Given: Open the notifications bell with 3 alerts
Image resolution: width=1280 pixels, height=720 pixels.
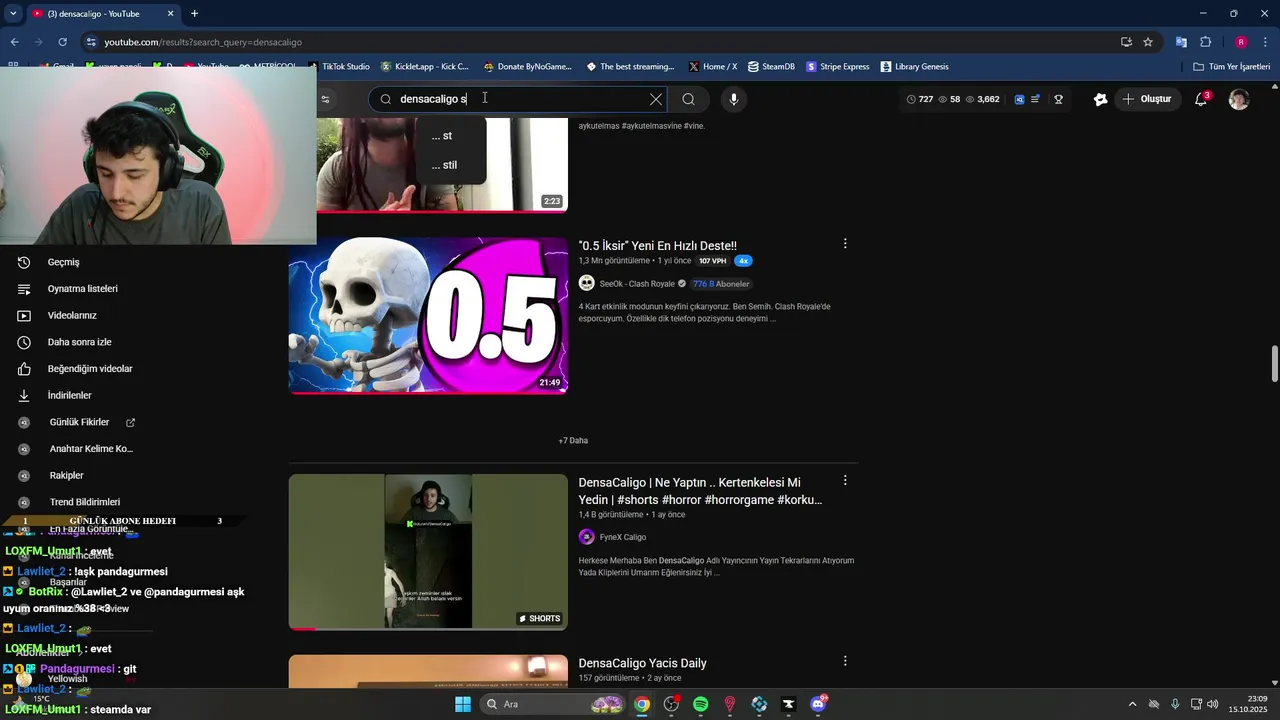Looking at the screenshot, I should click(1201, 99).
